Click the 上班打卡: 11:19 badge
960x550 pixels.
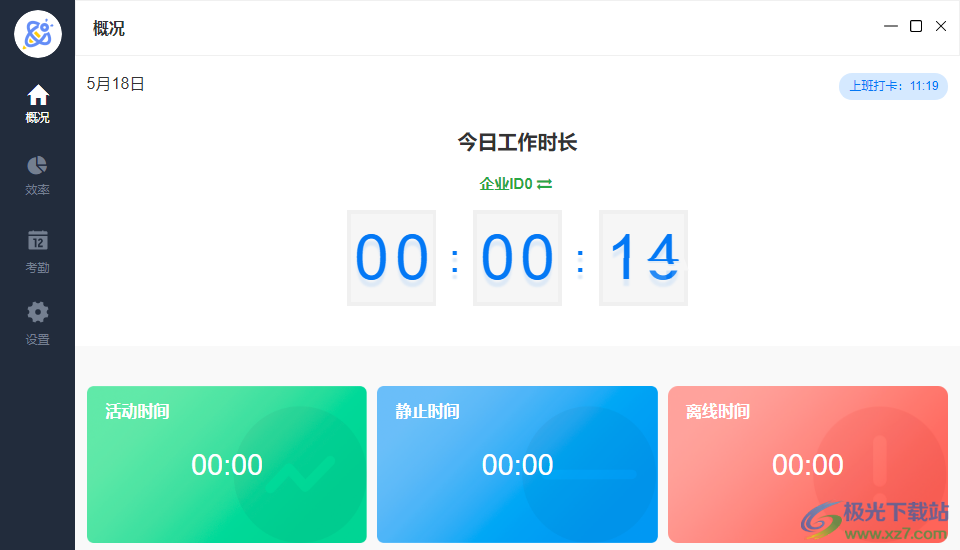[893, 86]
